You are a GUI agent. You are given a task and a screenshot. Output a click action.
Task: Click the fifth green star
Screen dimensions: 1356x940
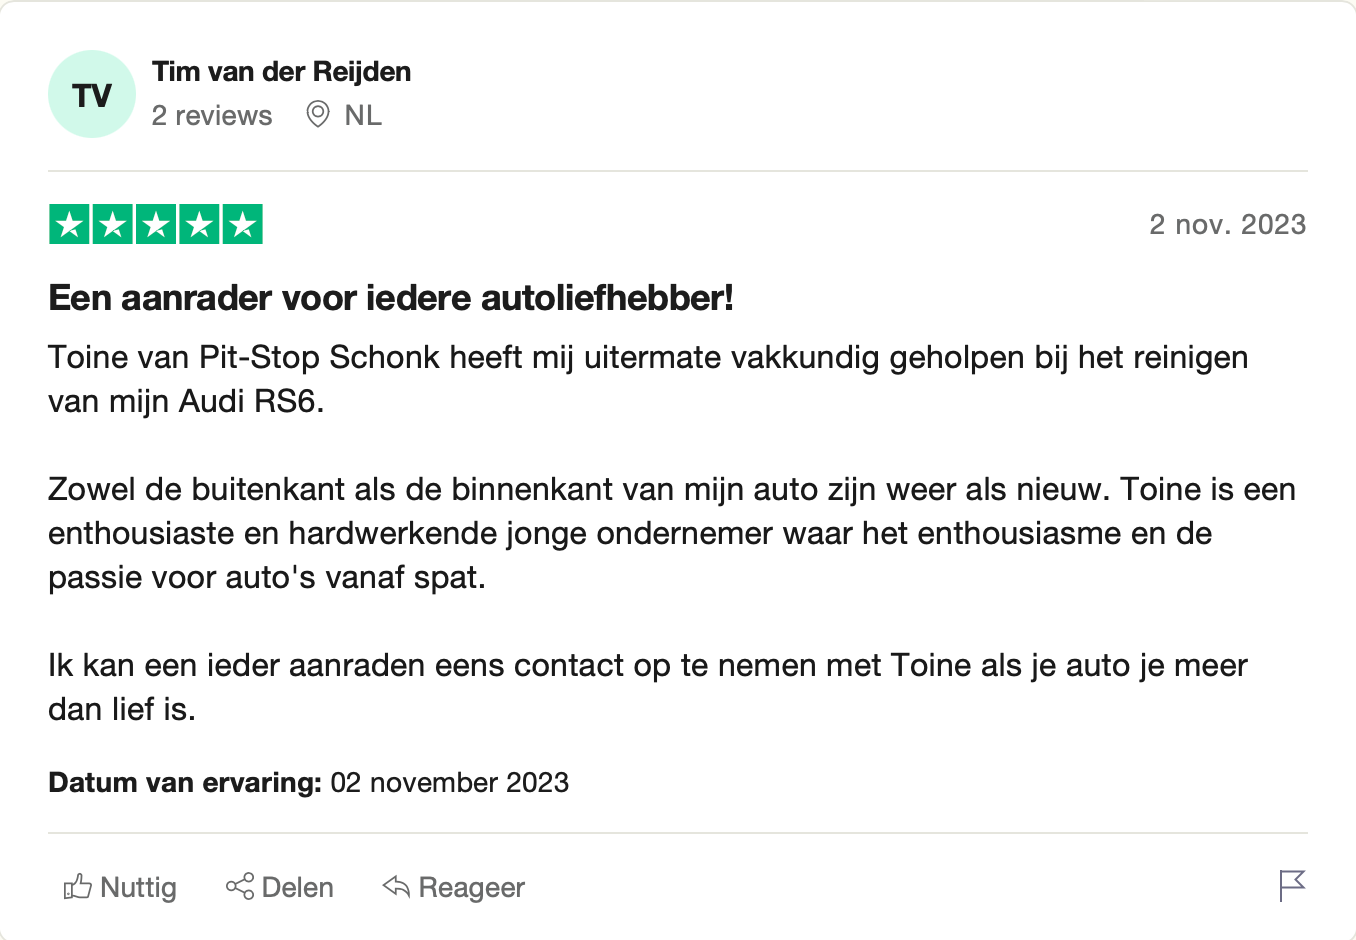click(x=243, y=224)
